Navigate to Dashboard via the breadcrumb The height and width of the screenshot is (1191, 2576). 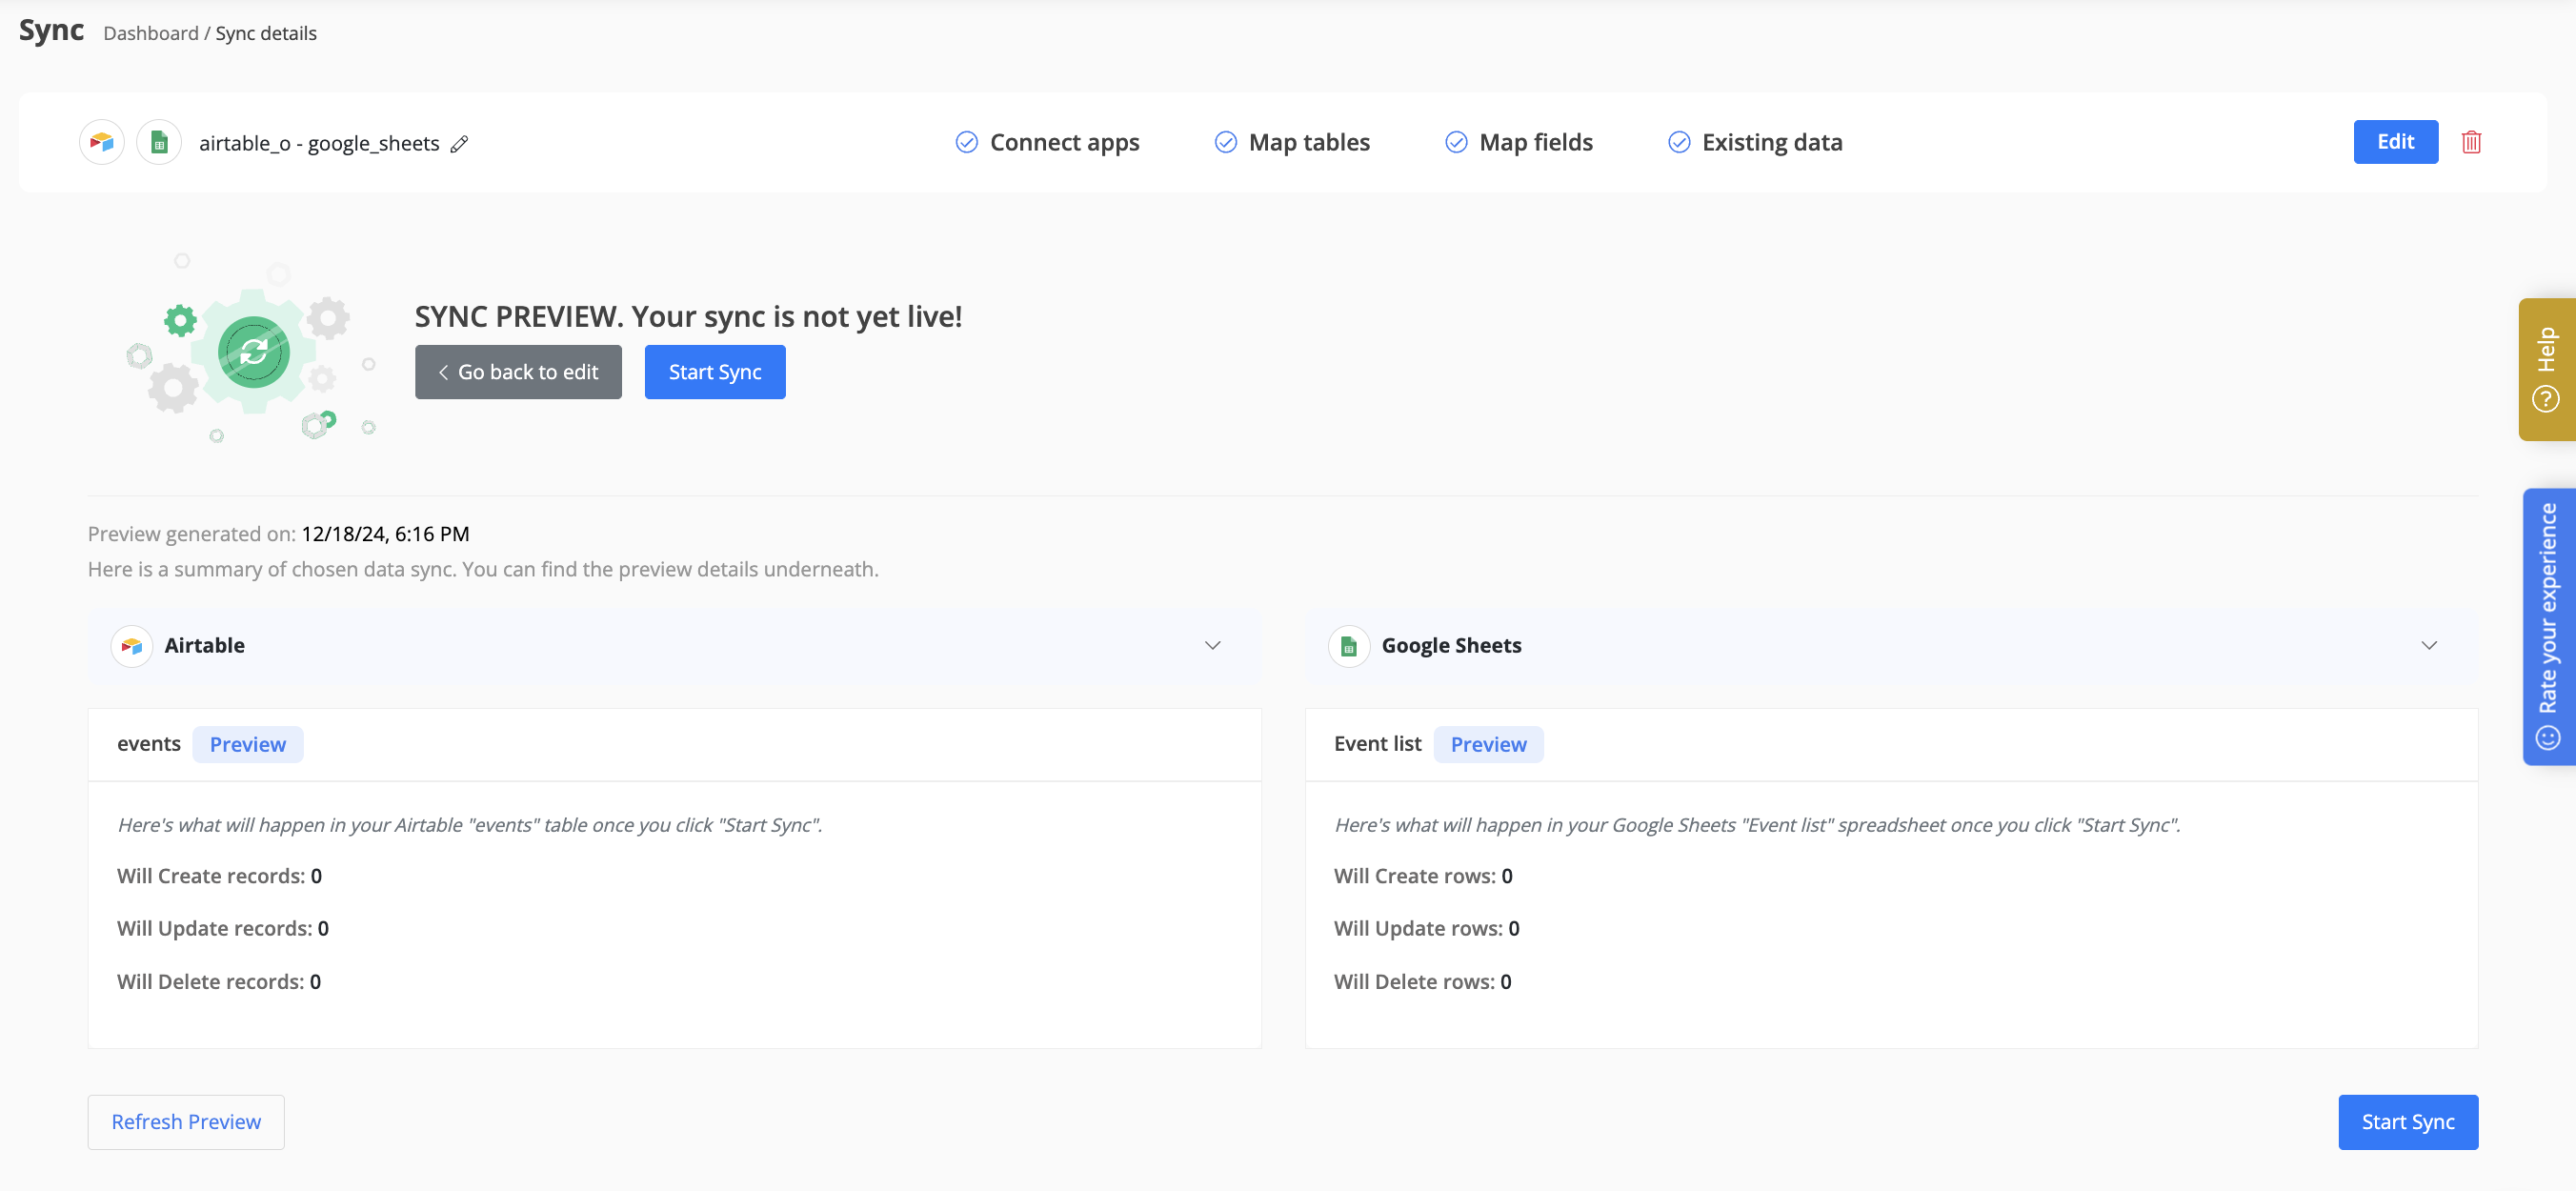151,34
